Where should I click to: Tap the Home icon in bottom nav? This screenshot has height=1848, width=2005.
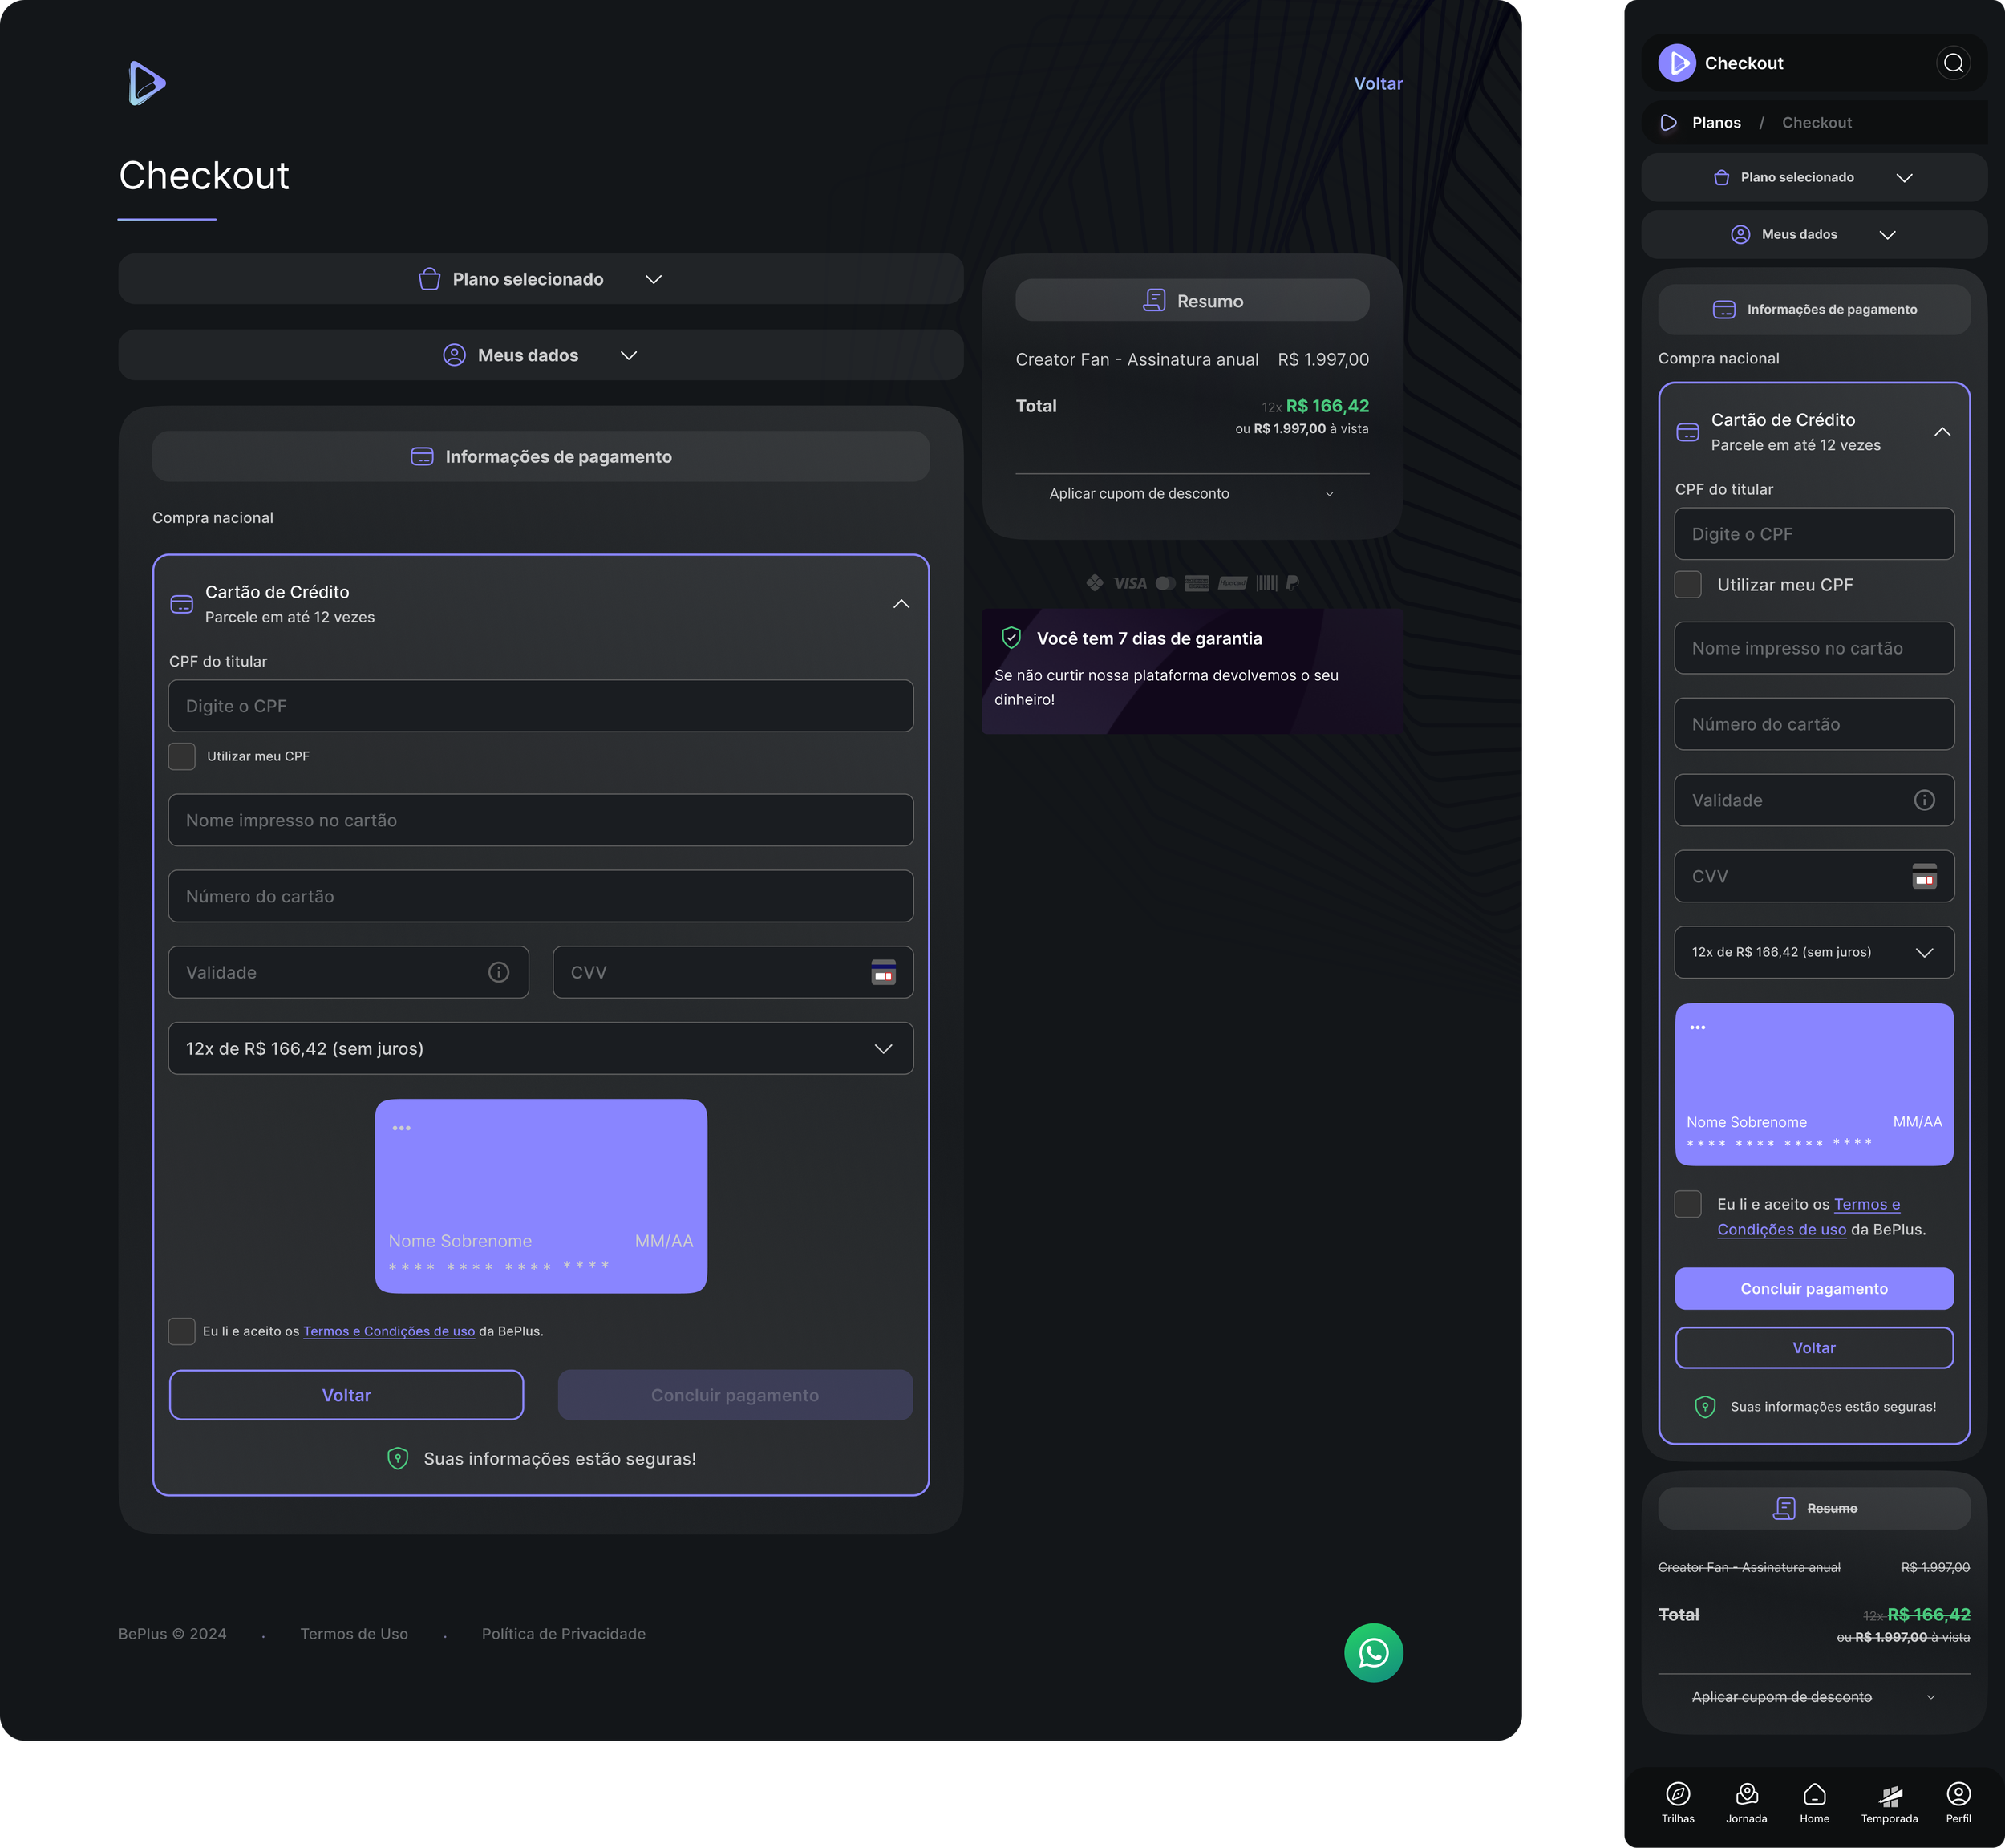(x=1814, y=1794)
